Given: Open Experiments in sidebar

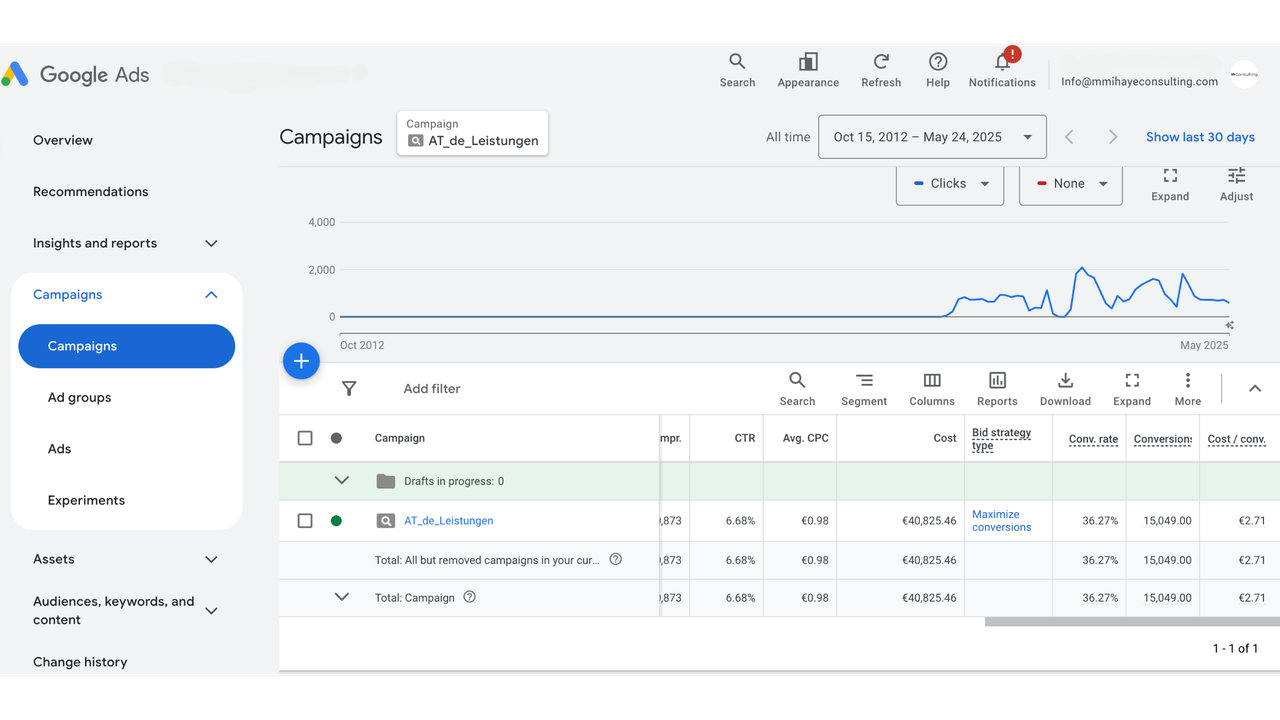Looking at the screenshot, I should pos(87,500).
